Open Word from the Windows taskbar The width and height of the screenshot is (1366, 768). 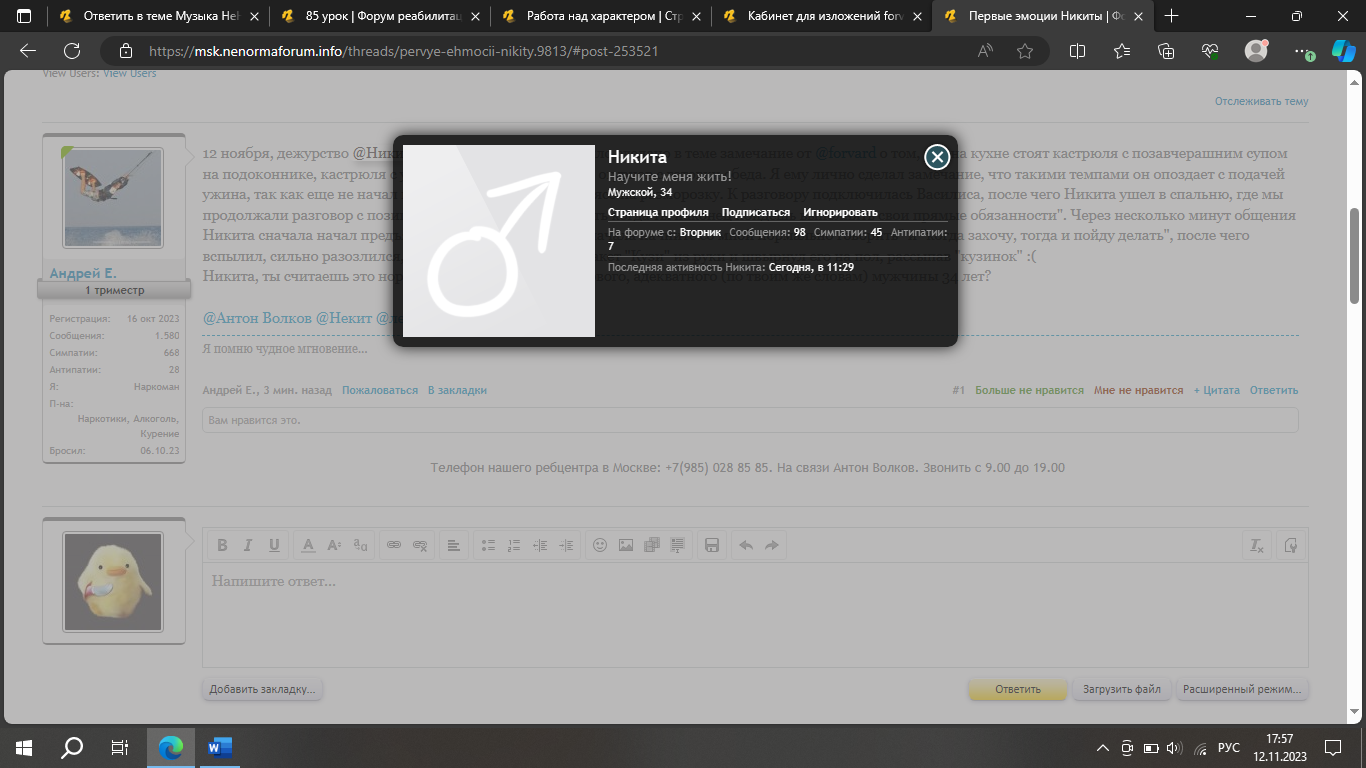[219, 747]
